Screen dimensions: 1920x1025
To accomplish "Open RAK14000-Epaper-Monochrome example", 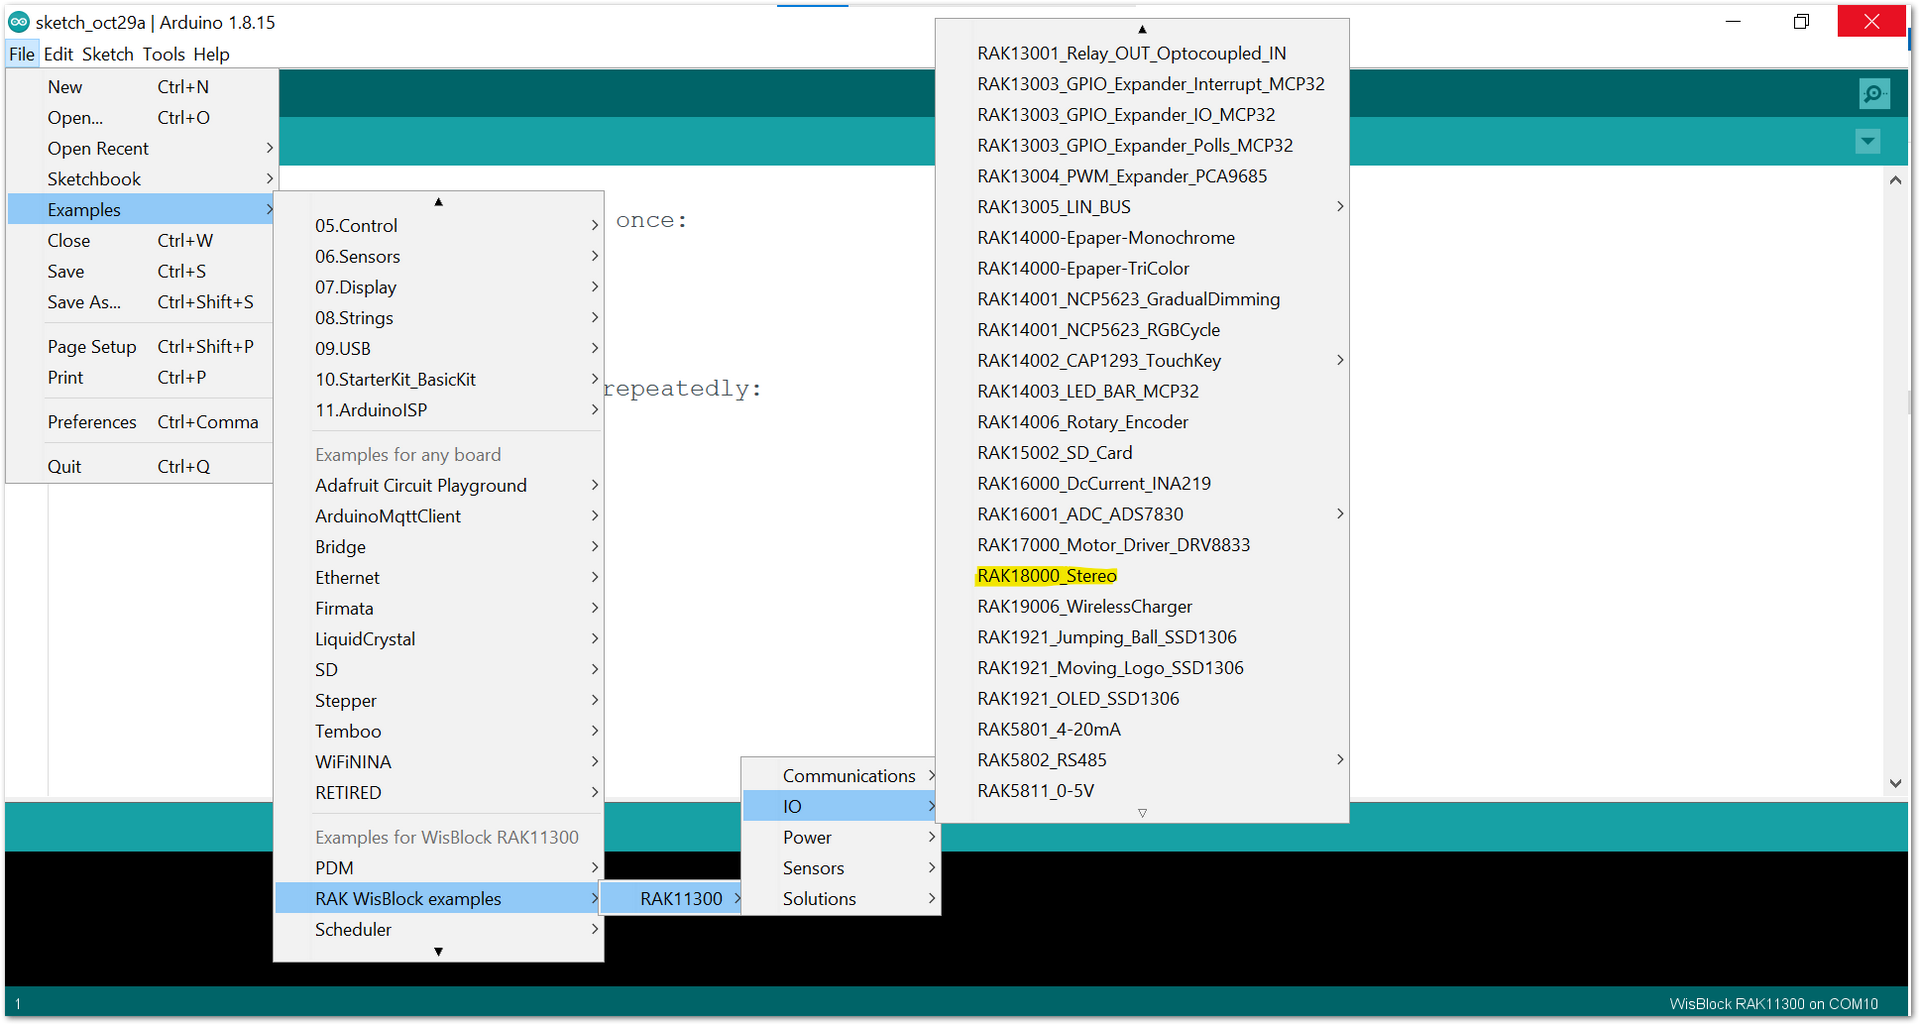I will 1142,238.
